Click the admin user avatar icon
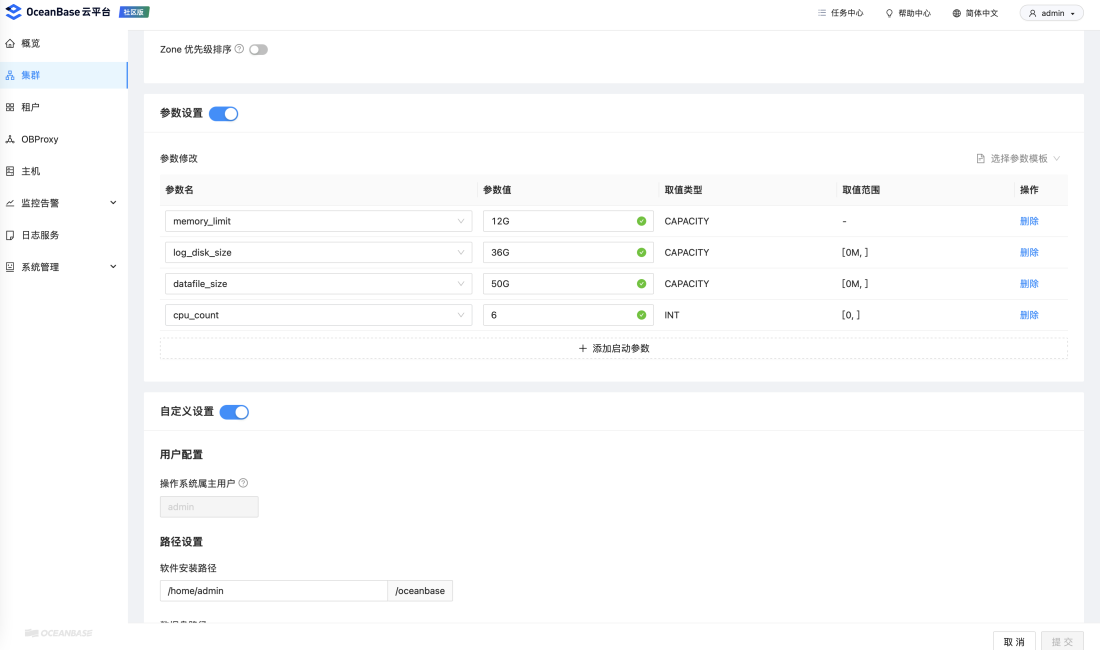The height and width of the screenshot is (650, 1100). (1033, 13)
